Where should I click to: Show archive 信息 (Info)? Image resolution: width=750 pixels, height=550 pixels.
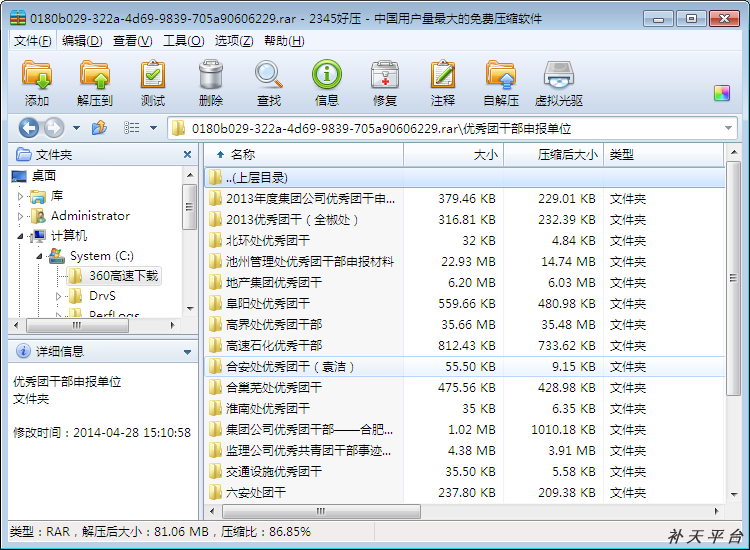[327, 83]
